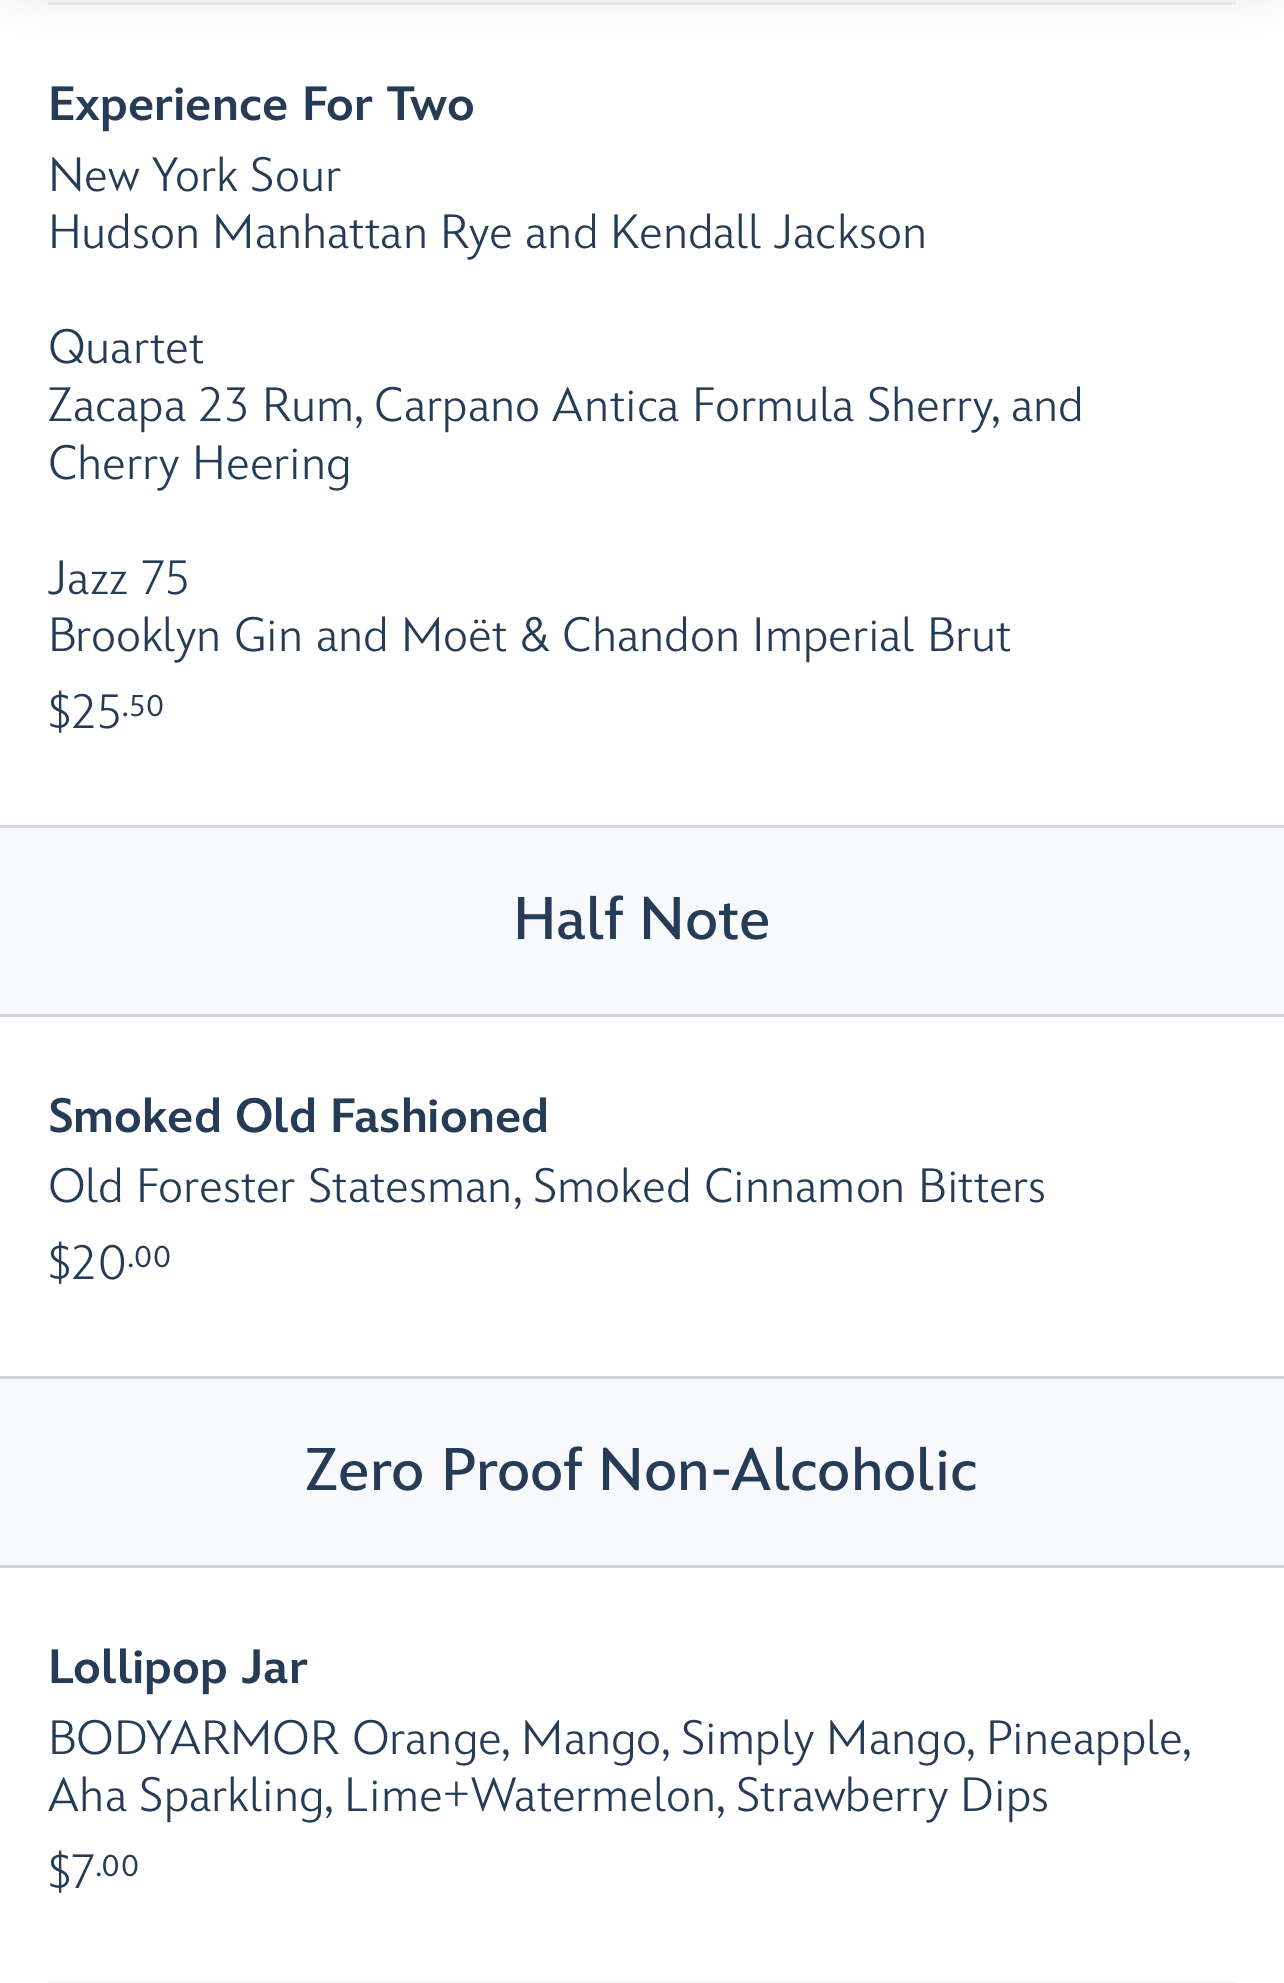Viewport: 1284px width, 1983px height.
Task: Select the Jazz 75 cocktail name
Action: tap(118, 578)
